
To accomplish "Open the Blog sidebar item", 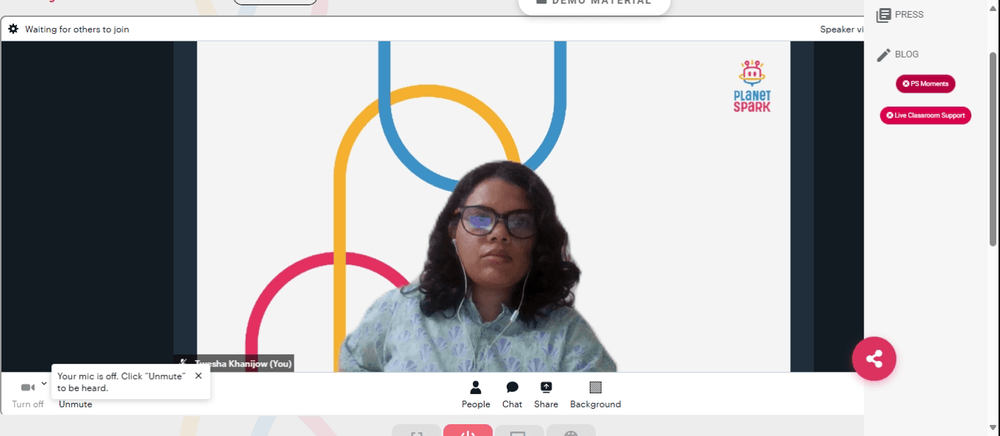I will 897,55.
